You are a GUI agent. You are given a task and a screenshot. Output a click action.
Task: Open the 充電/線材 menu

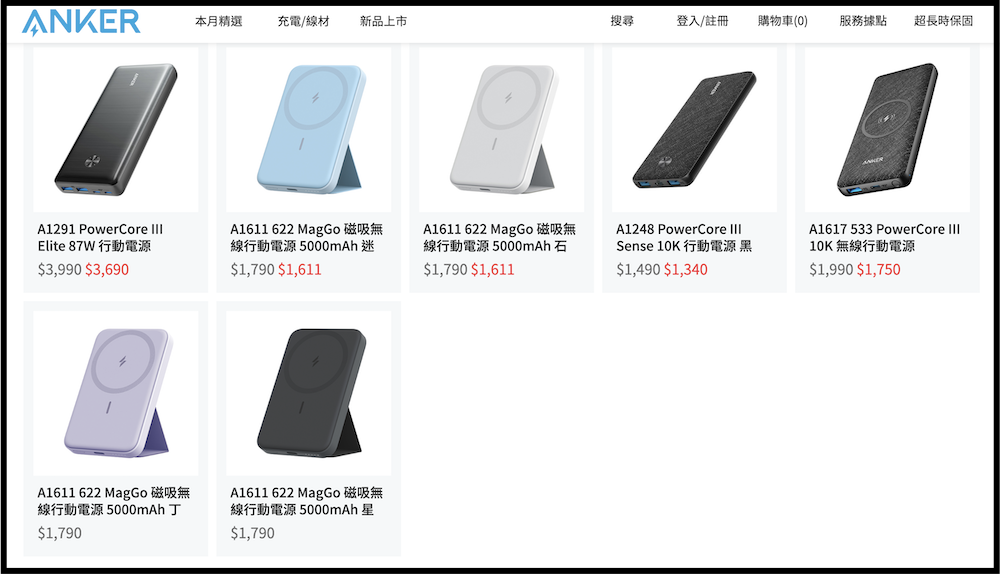pos(303,21)
